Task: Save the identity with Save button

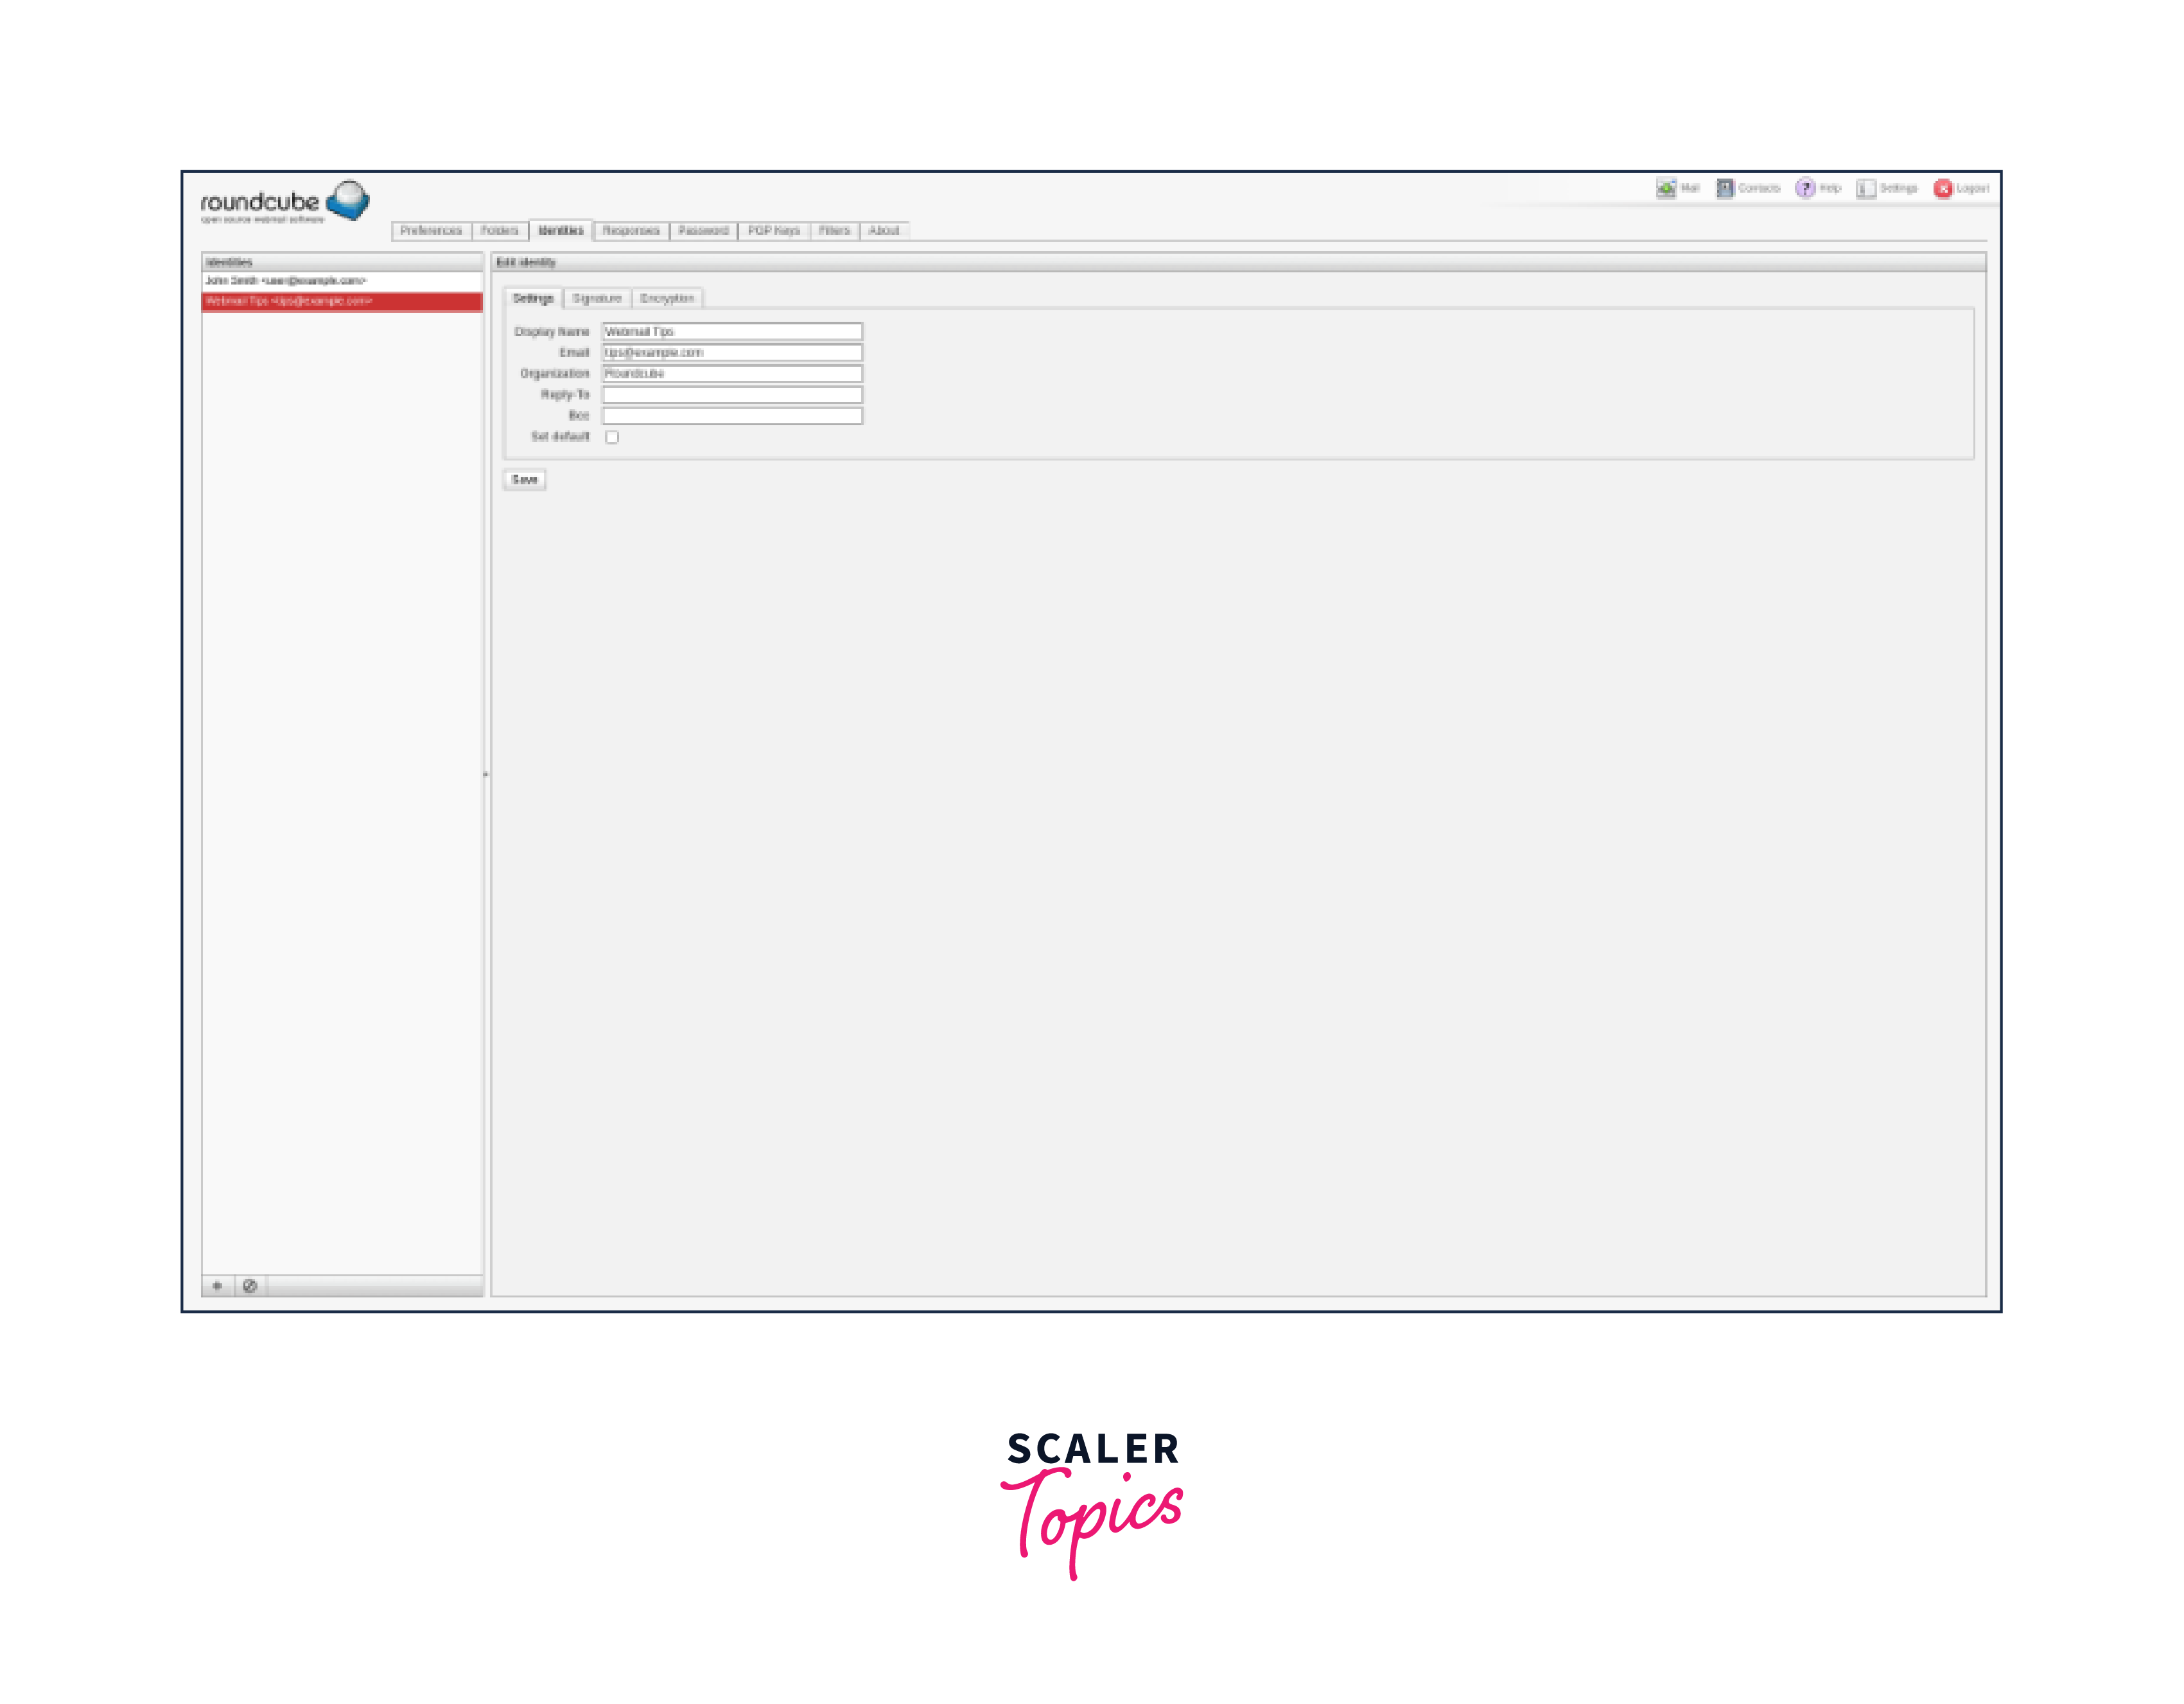Action: [x=524, y=480]
